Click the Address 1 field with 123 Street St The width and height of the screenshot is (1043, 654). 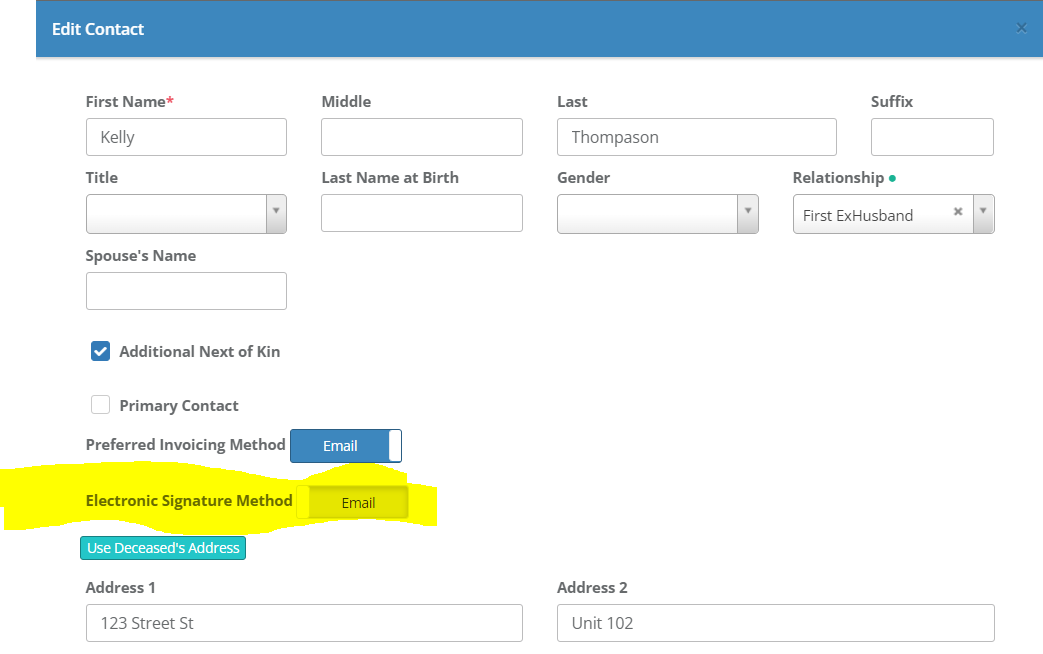click(x=304, y=622)
